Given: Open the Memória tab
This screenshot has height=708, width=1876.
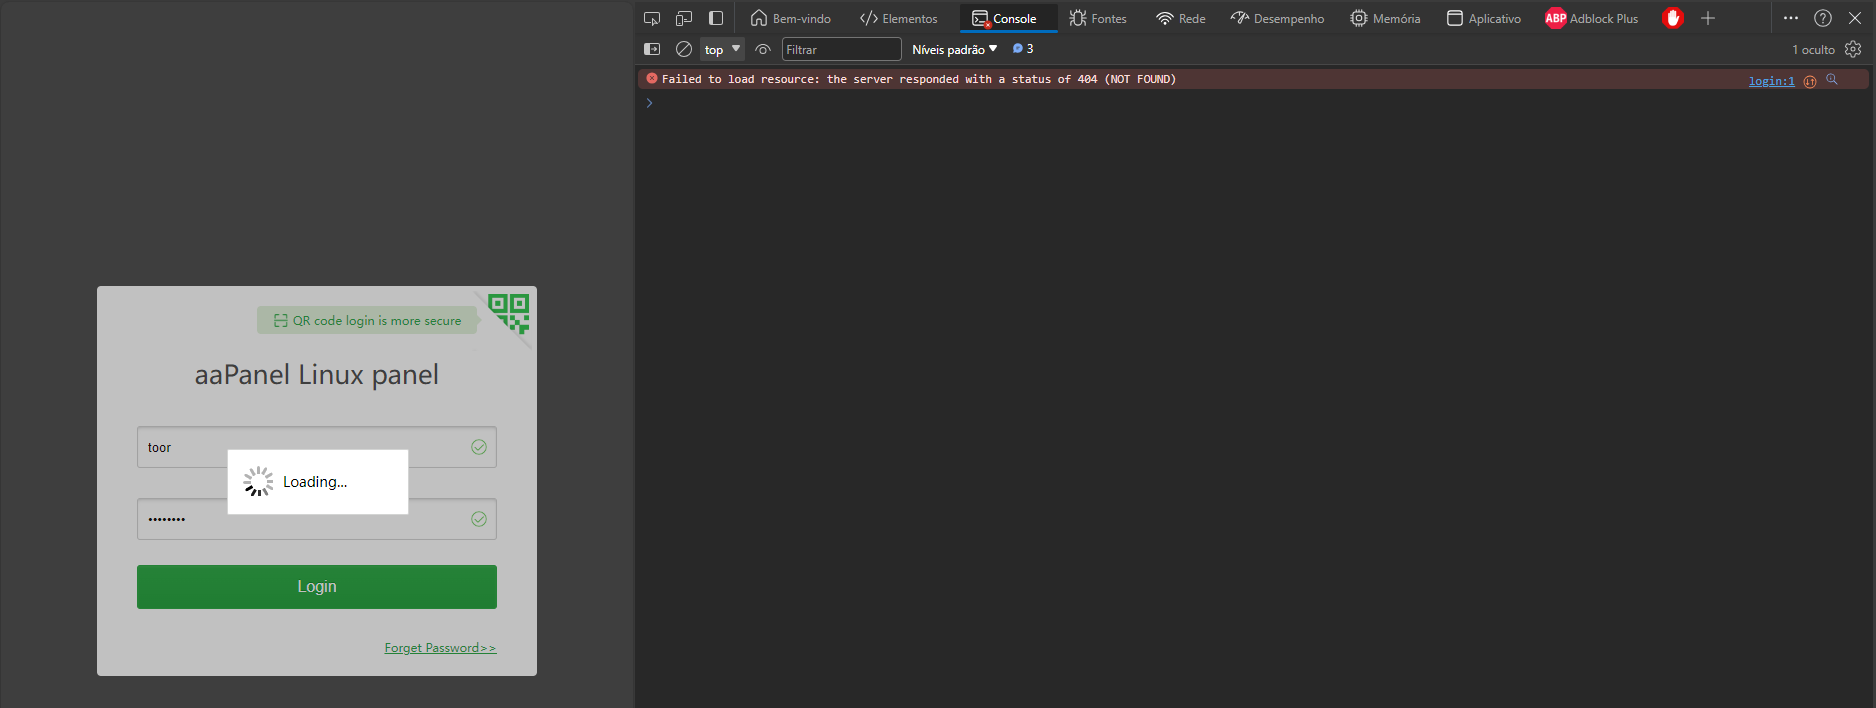Looking at the screenshot, I should click(x=1384, y=18).
